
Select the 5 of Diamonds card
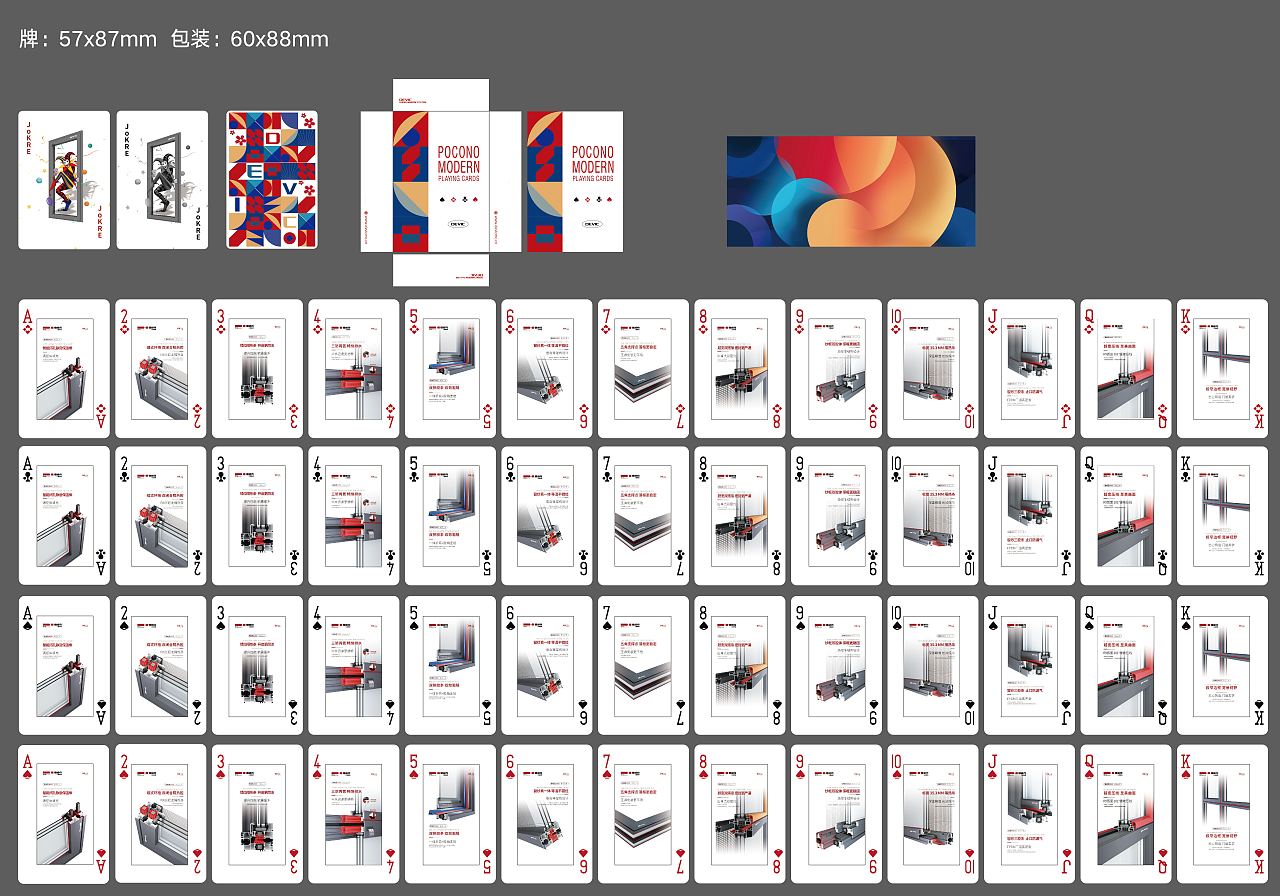pos(450,368)
